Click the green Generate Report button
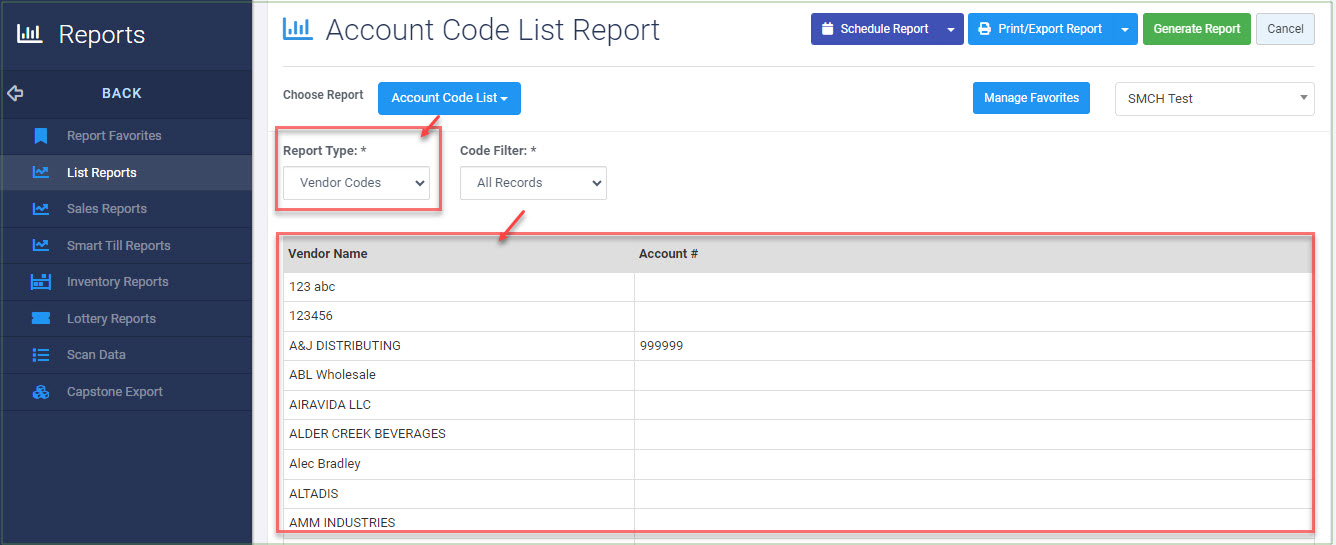This screenshot has width=1336, height=545. point(1197,29)
